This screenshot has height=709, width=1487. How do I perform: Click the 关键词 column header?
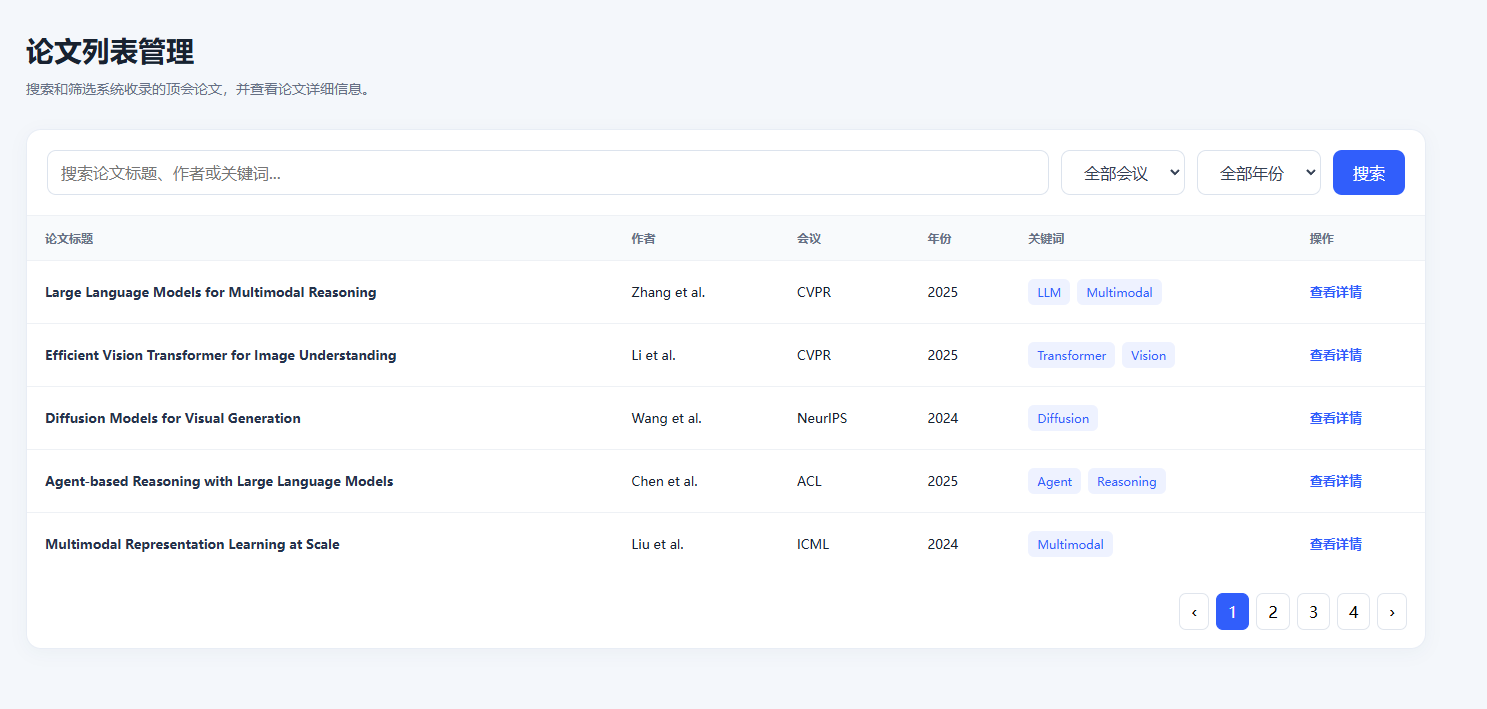pyautogui.click(x=1046, y=238)
